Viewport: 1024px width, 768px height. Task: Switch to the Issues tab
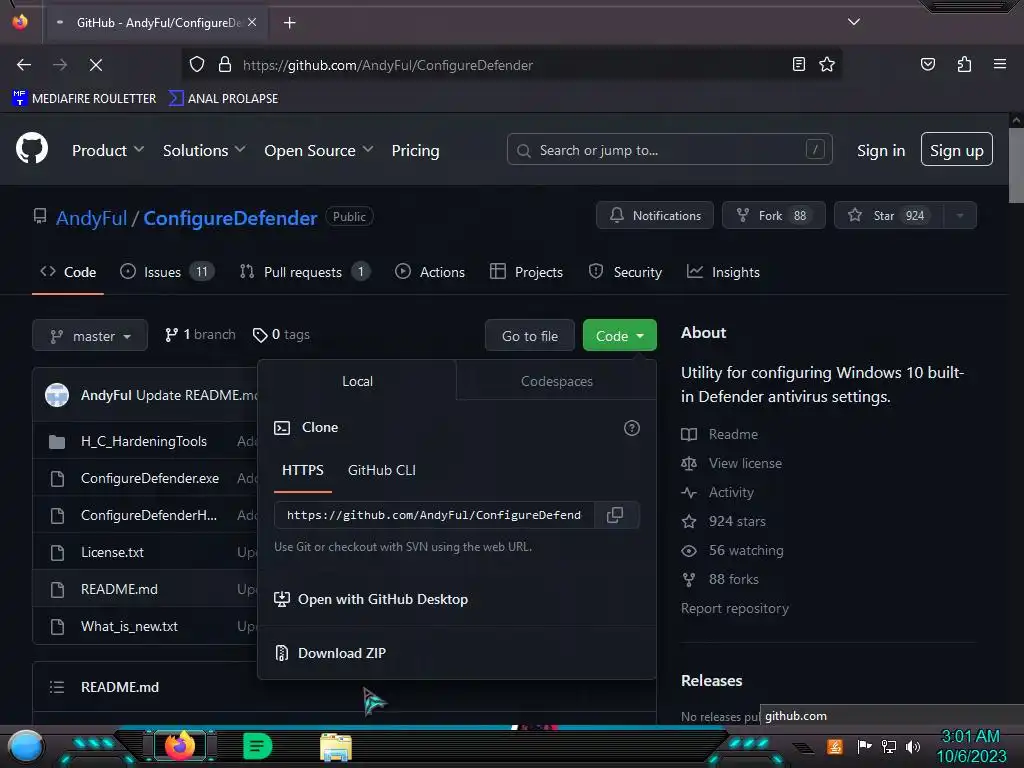click(x=167, y=272)
